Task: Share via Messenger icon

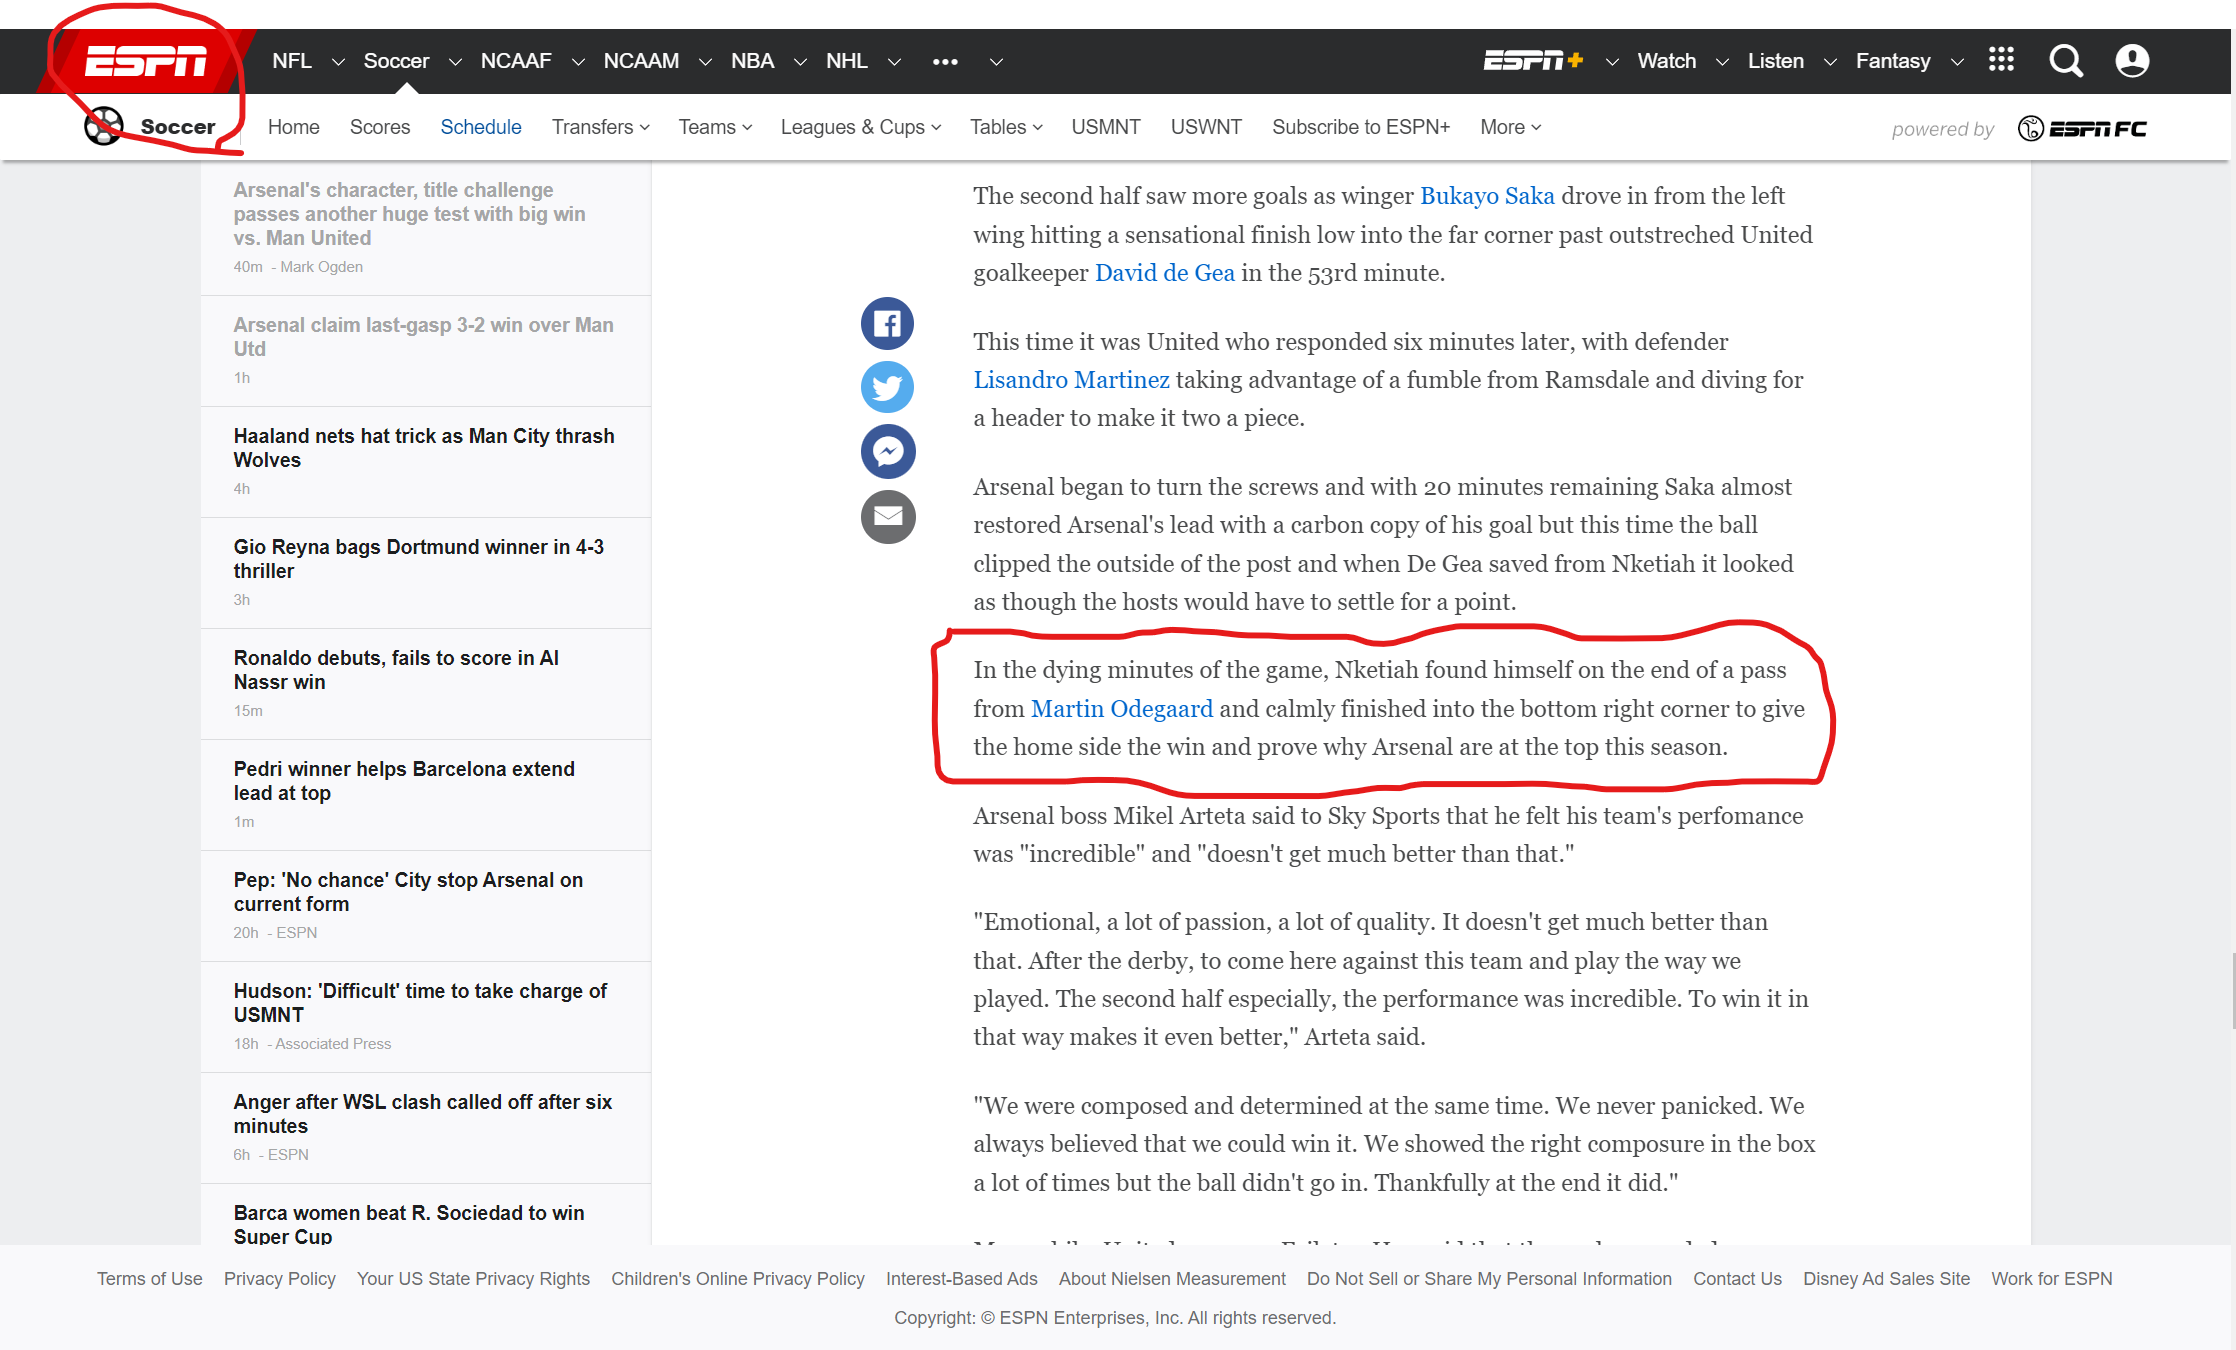Action: point(887,452)
